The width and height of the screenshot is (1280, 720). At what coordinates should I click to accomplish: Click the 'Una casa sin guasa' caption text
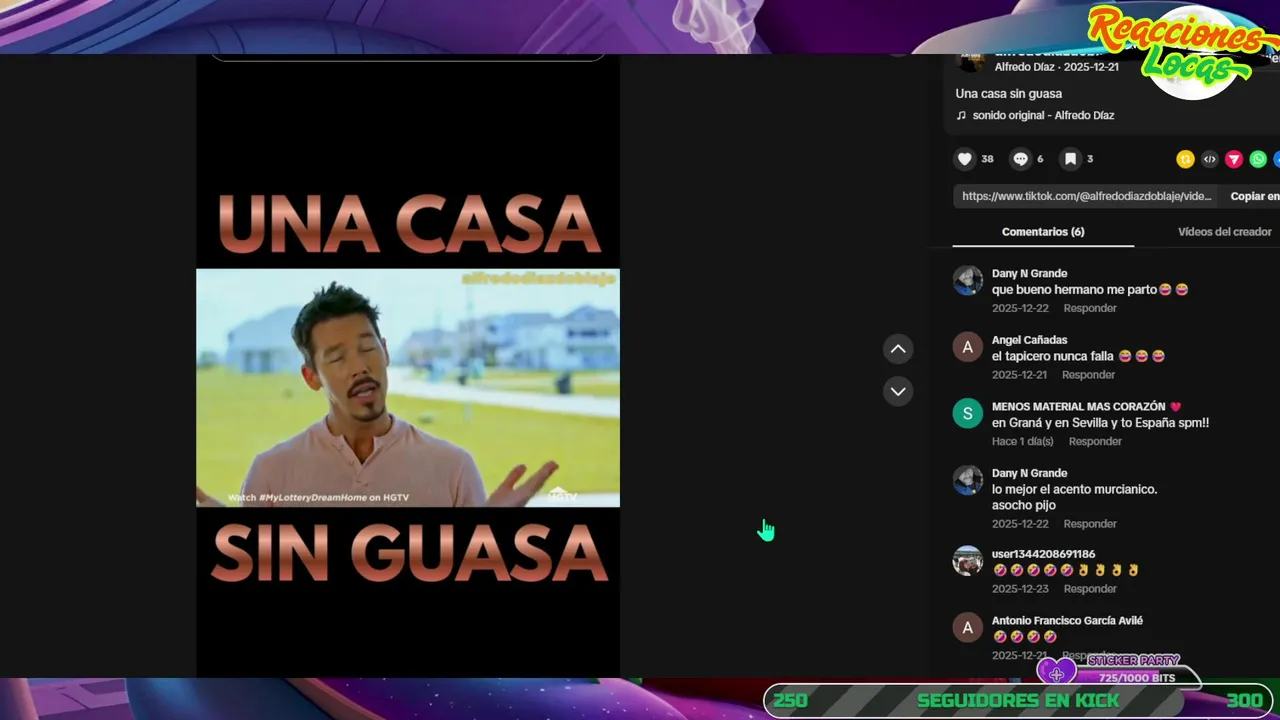tap(1009, 94)
